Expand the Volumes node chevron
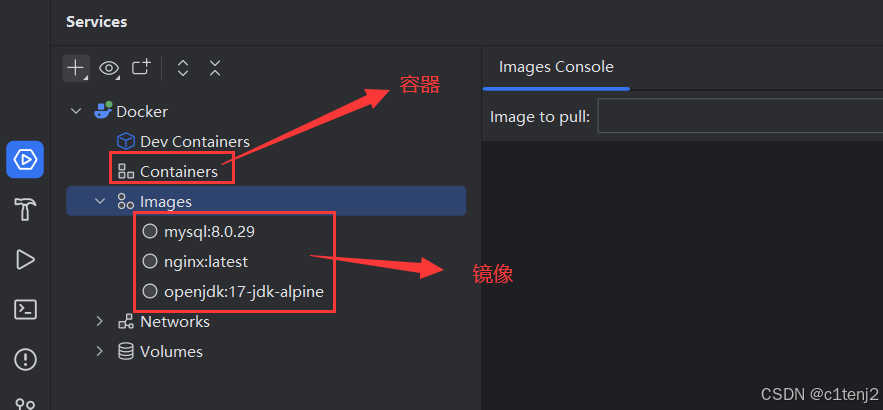The image size is (883, 410). (x=100, y=351)
